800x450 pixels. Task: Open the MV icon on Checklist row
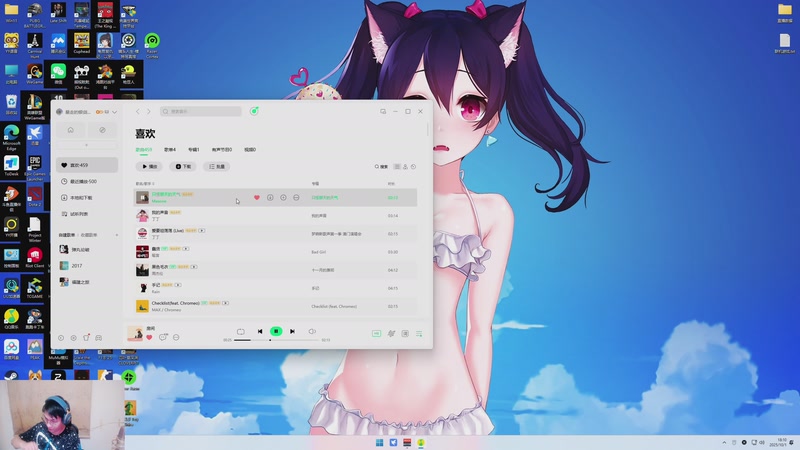point(226,303)
